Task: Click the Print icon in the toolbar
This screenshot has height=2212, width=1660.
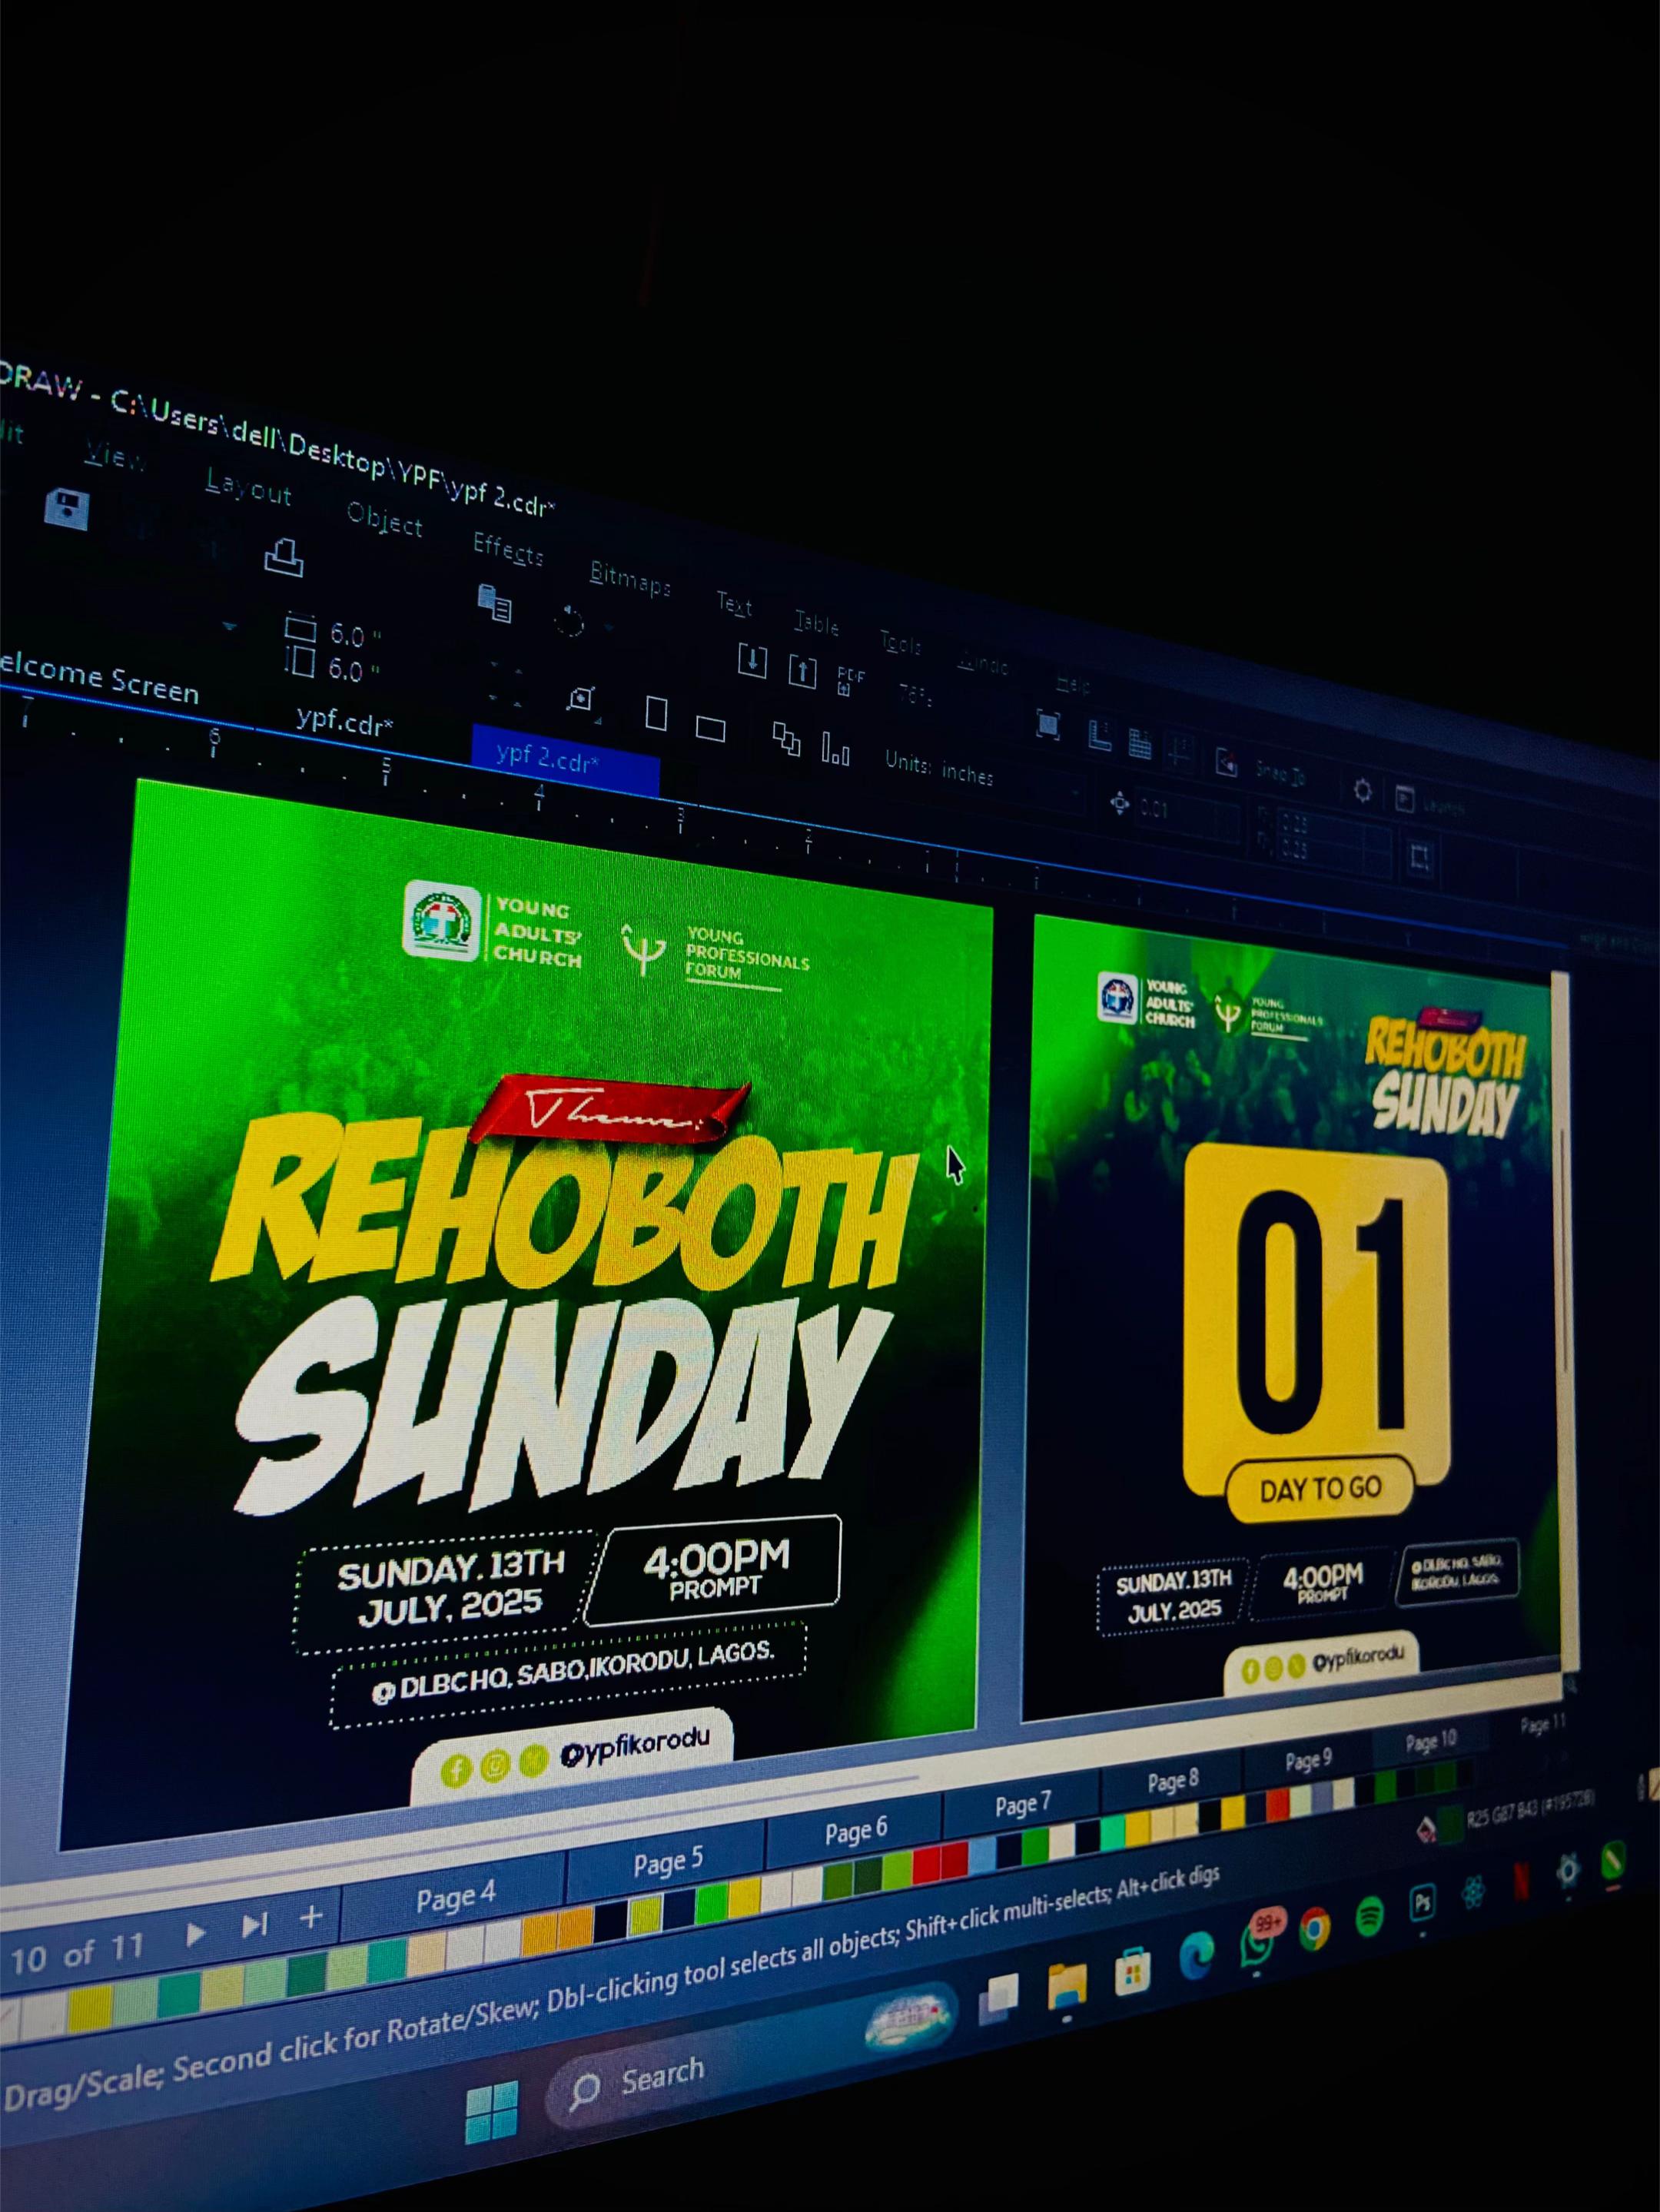Action: [x=283, y=557]
